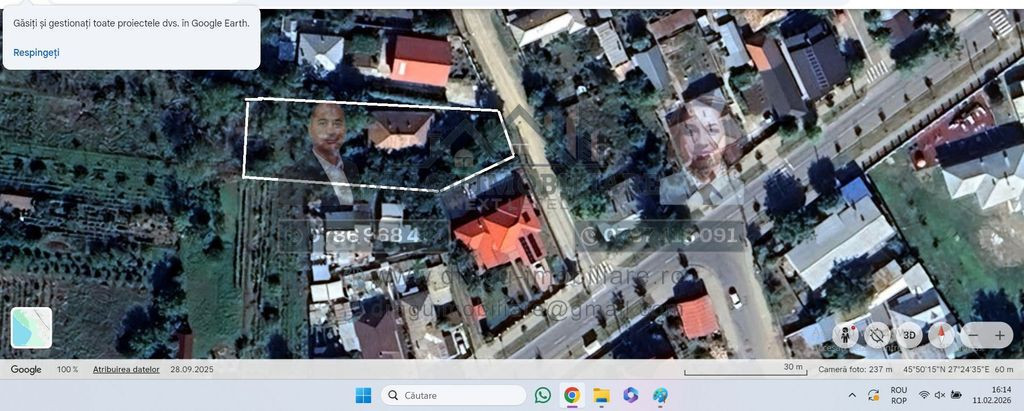The image size is (1024, 411).
Task: Open the clock and date panel
Action: pyautogui.click(x=1000, y=395)
